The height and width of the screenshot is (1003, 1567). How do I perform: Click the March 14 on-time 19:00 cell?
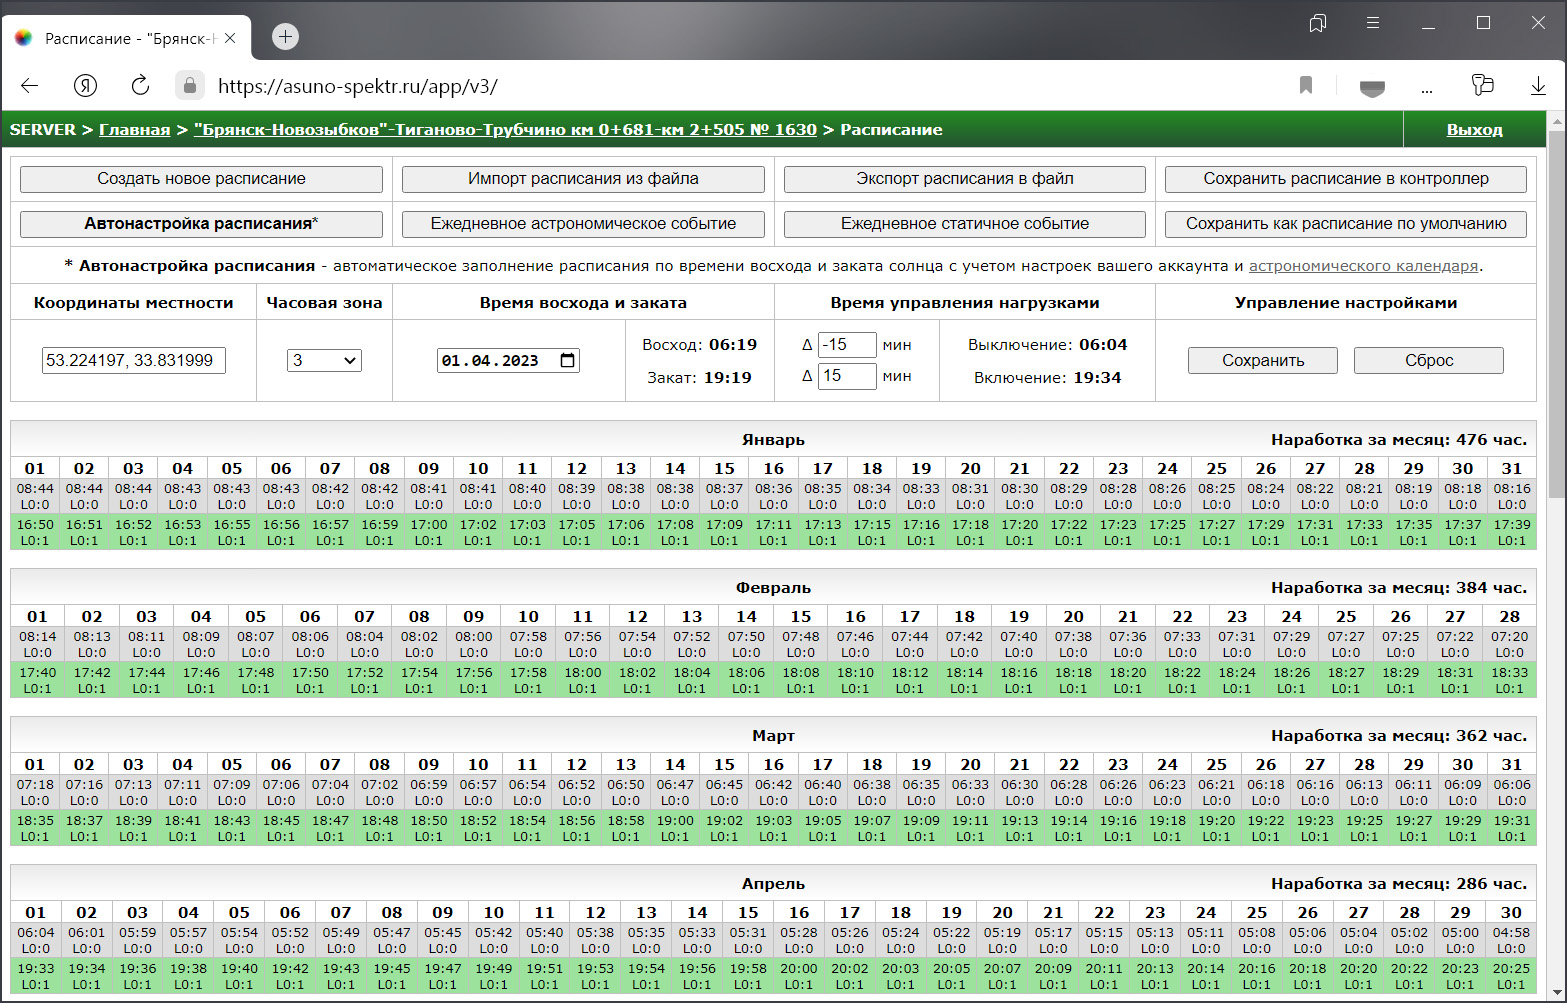coord(675,828)
